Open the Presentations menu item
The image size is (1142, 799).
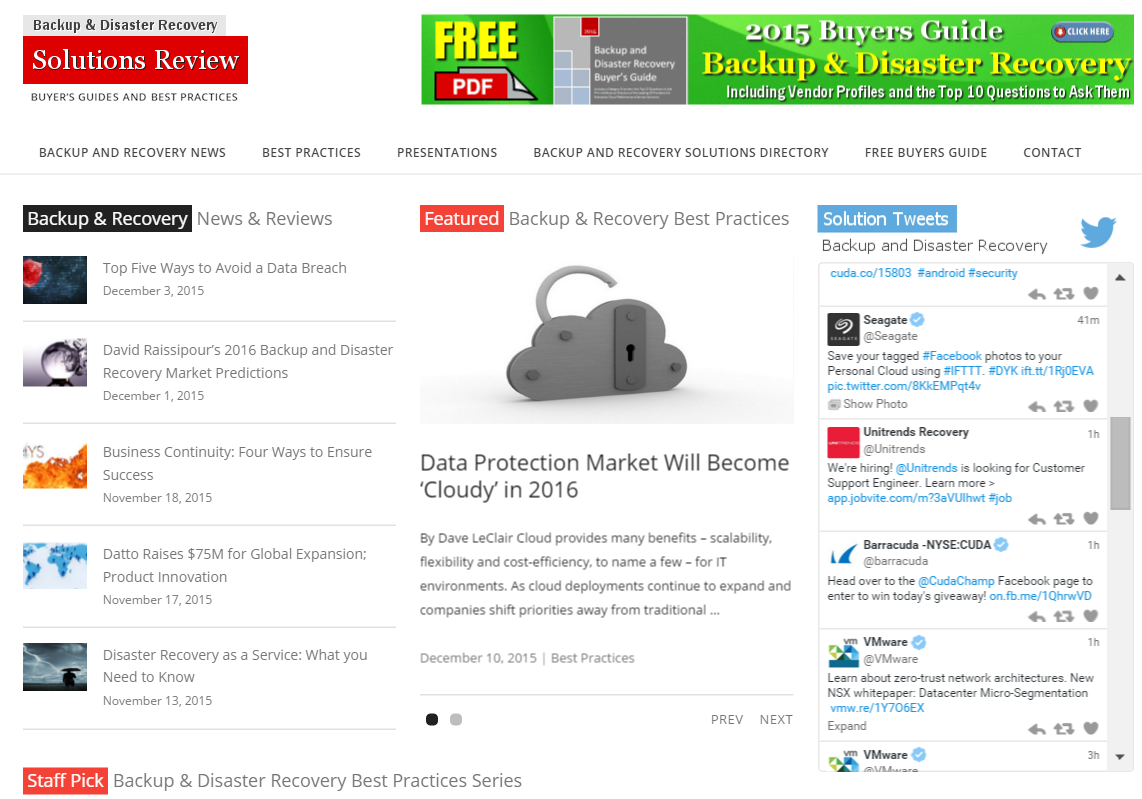[446, 153]
